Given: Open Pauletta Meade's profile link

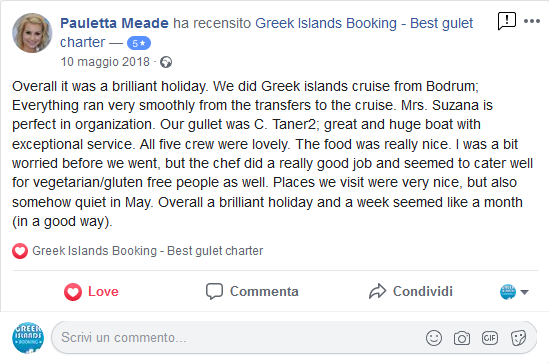Looking at the screenshot, I should 114,23.
